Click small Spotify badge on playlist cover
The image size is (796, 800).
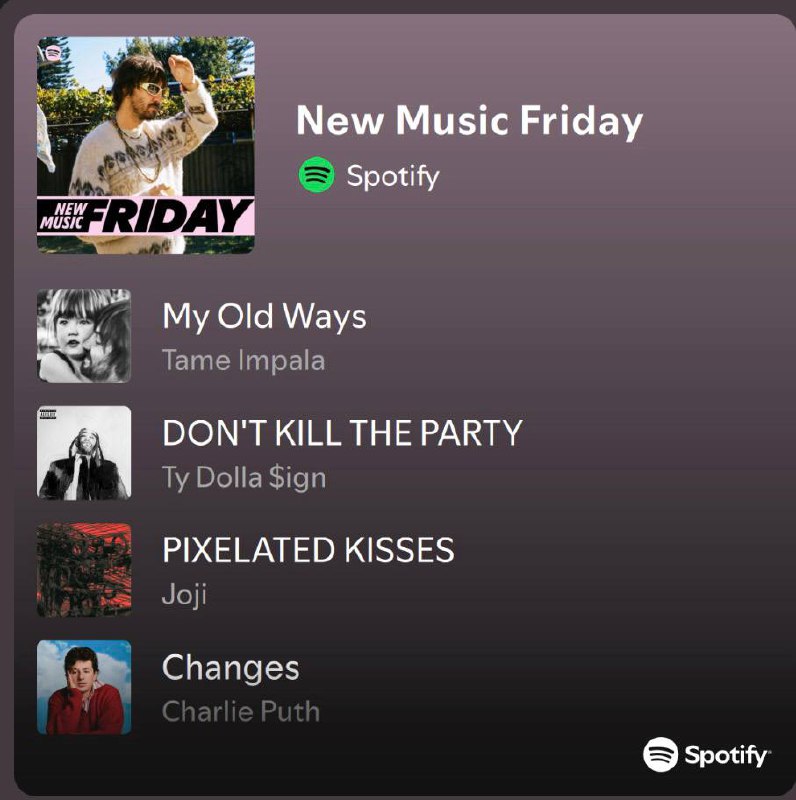[x=53, y=53]
